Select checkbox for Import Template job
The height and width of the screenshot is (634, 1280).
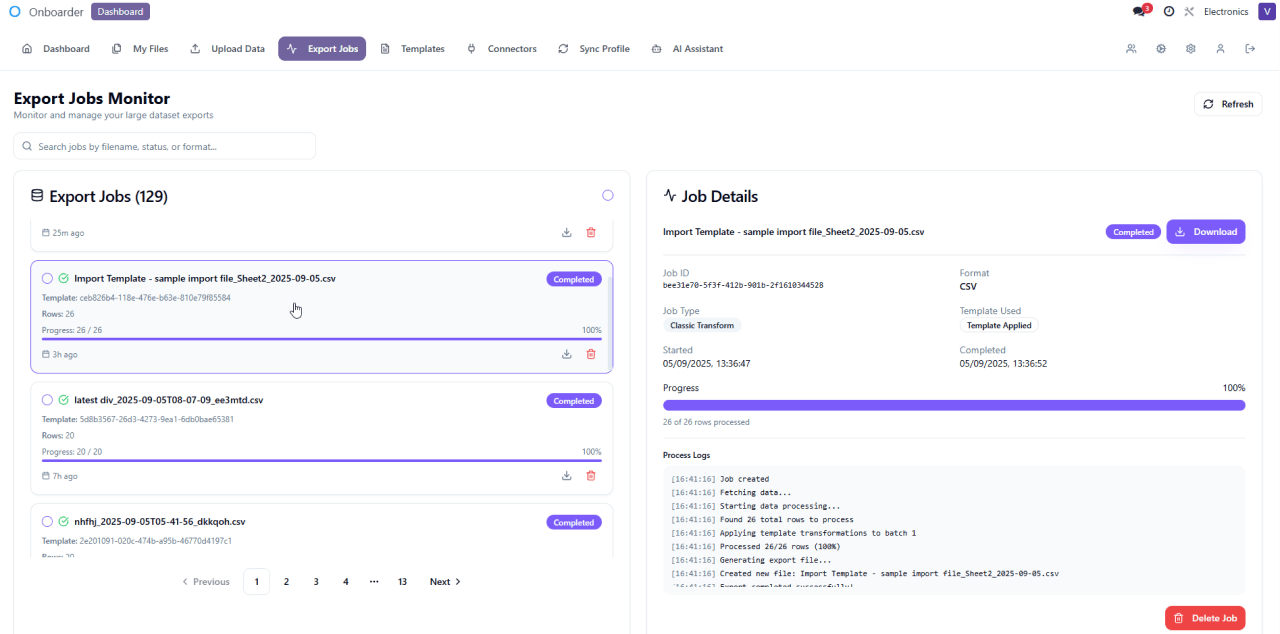coord(47,278)
